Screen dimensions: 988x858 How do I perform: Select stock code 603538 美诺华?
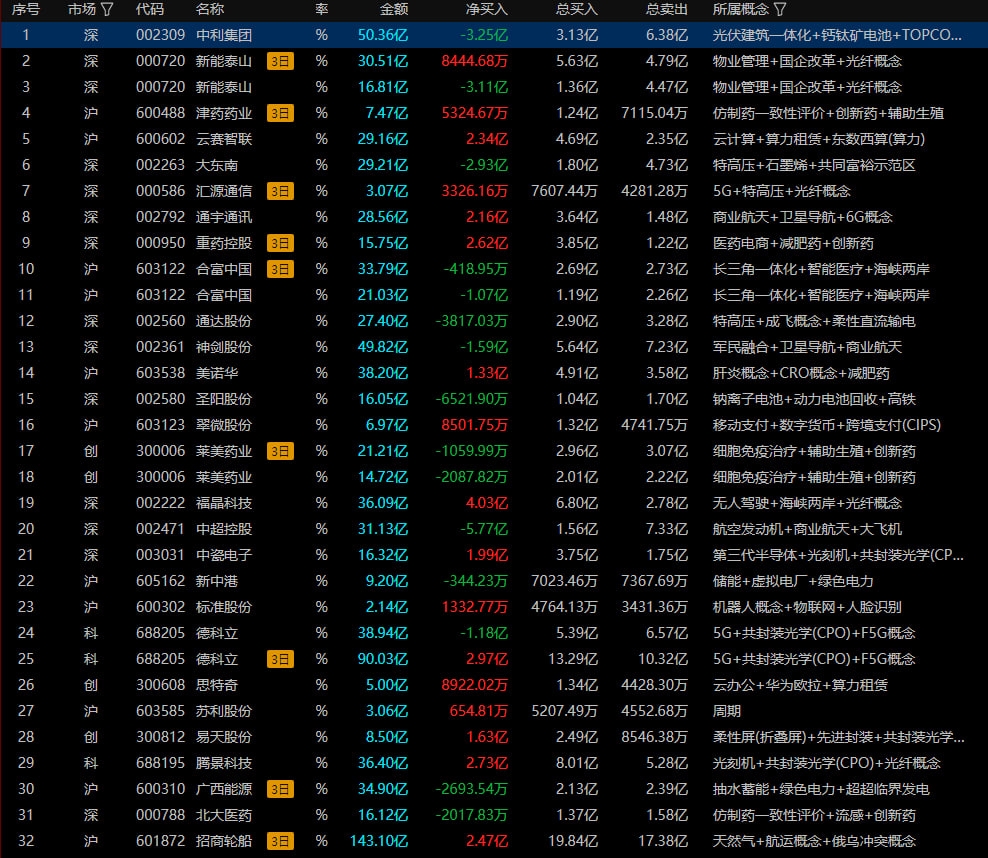[x=161, y=373]
